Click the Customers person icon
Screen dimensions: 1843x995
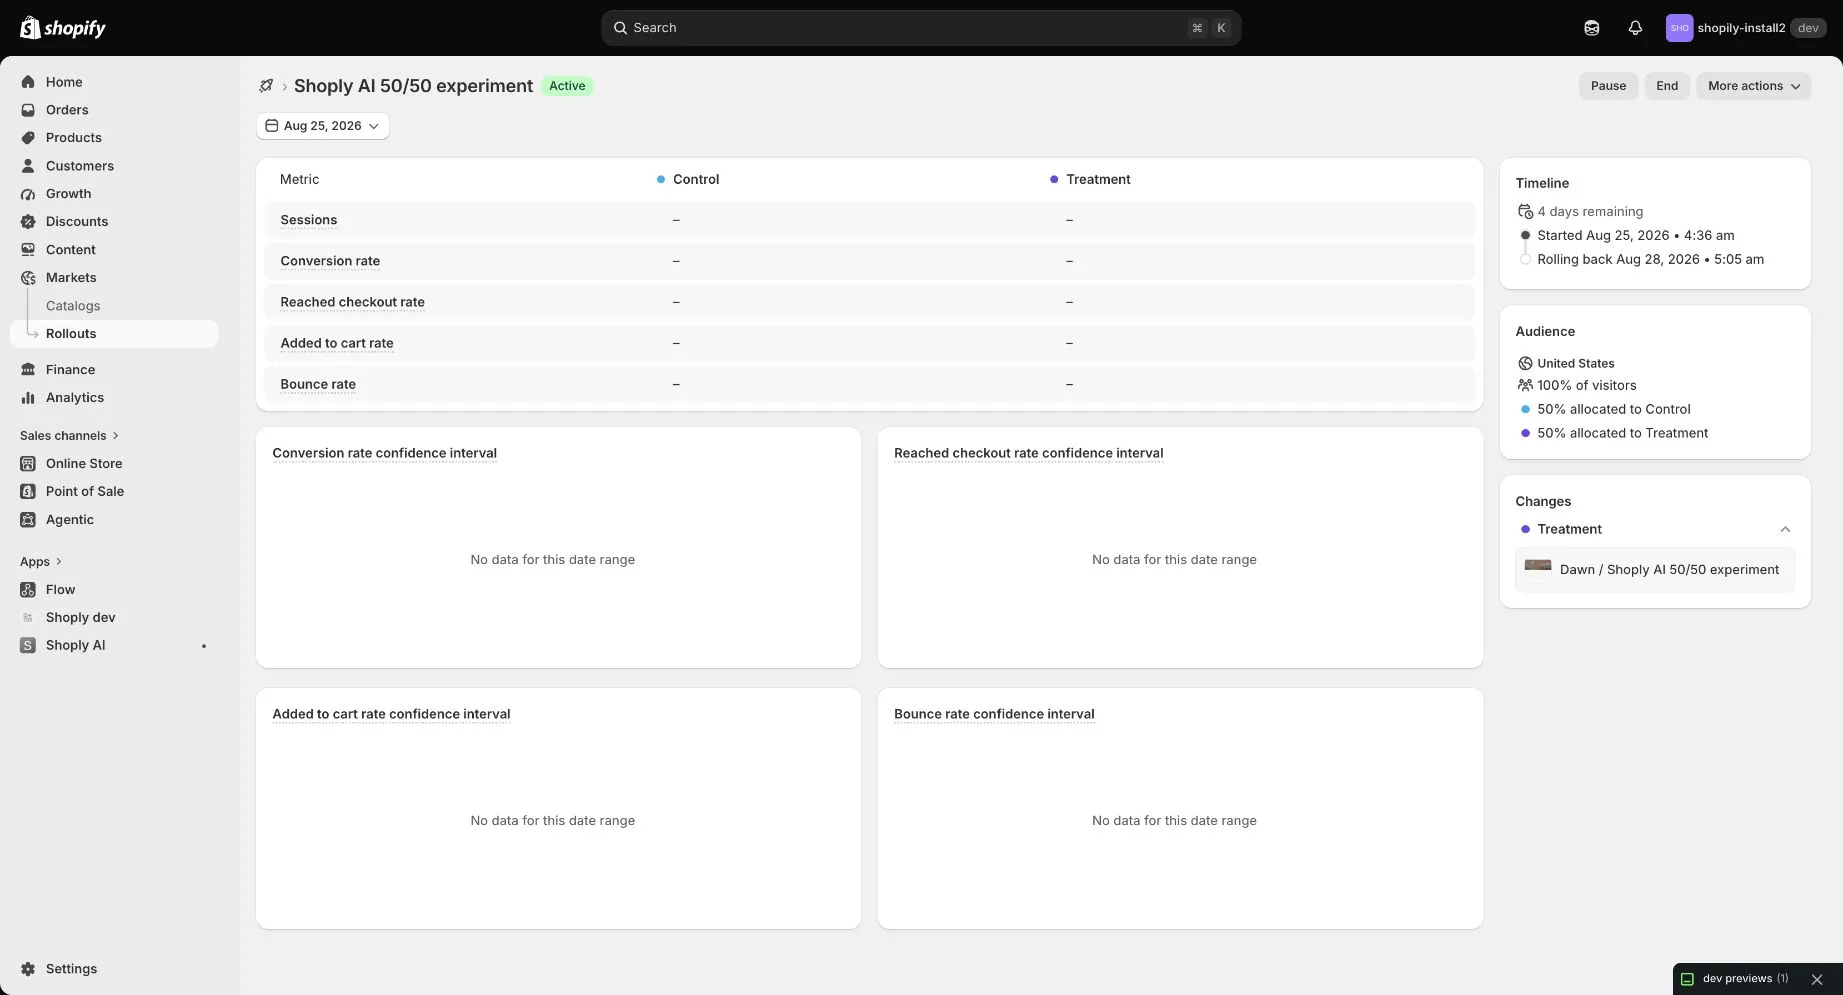pos(28,166)
